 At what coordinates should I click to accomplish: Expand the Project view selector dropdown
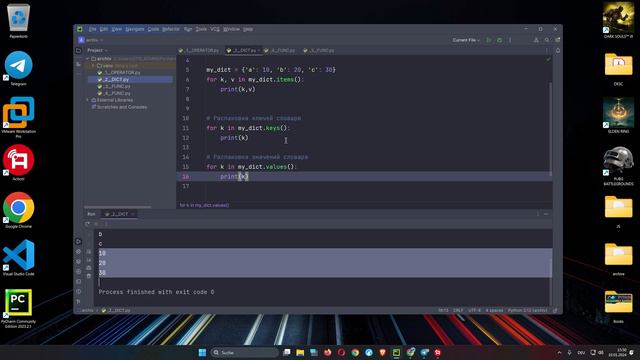pos(97,50)
